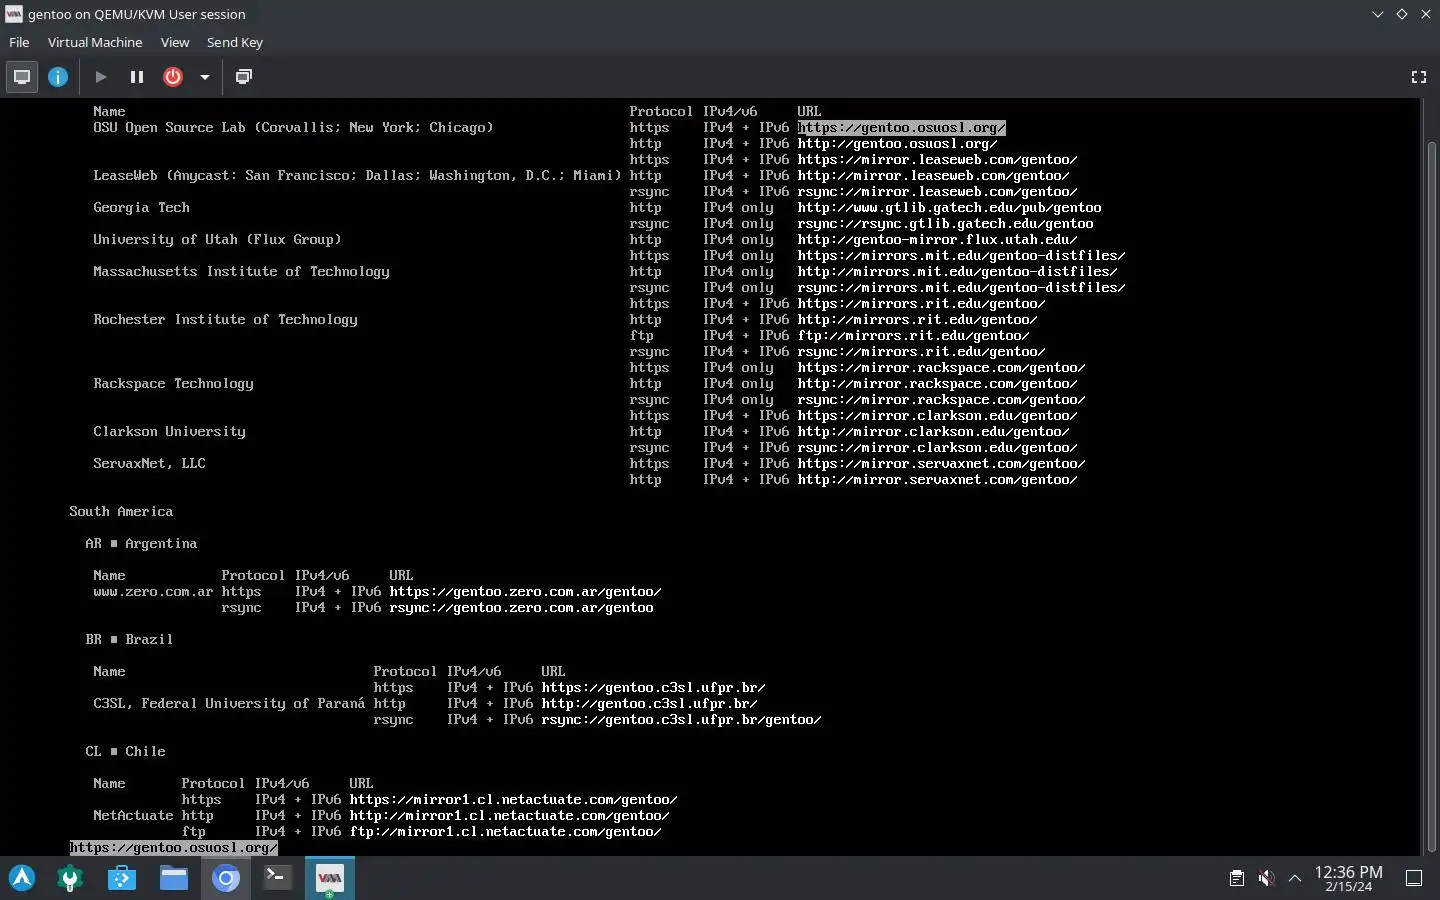This screenshot has width=1440, height=900.
Task: Select https://mirrors.mit.edu/gentoo-distfiles/ URL
Action: (961, 256)
